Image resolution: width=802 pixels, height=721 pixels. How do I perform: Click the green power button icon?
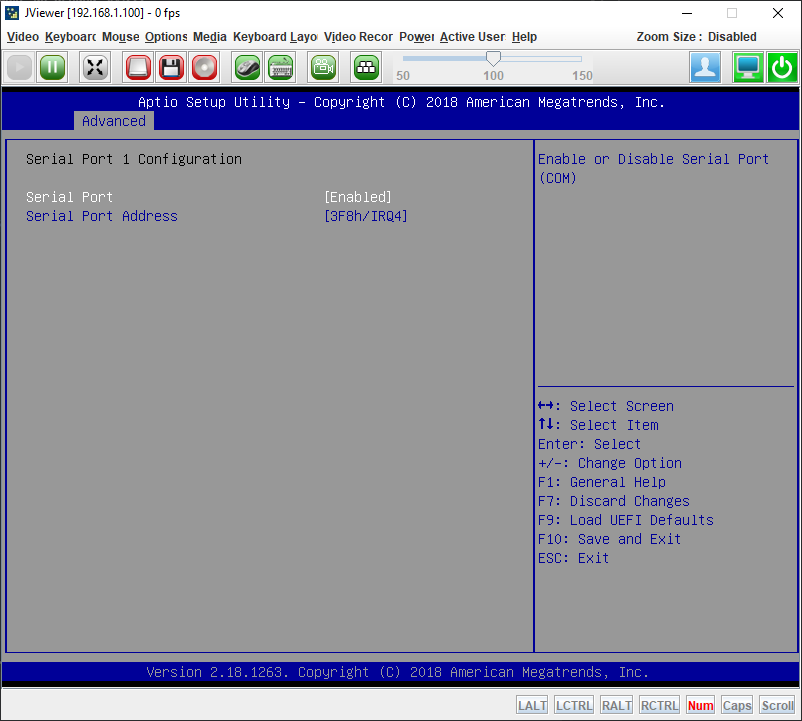pyautogui.click(x=782, y=67)
